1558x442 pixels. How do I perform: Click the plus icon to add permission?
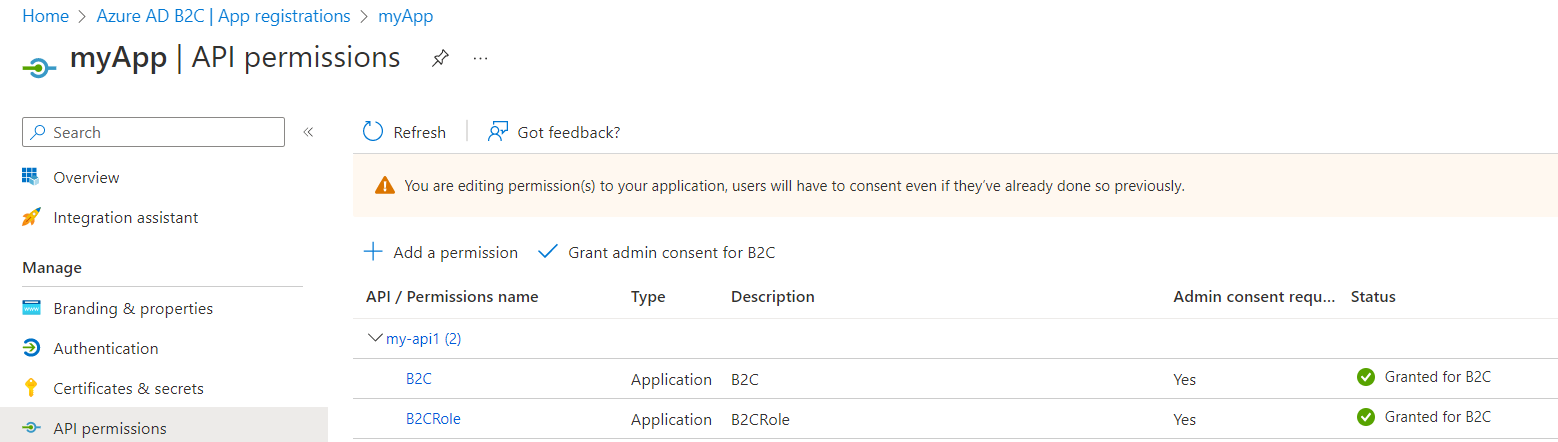tap(373, 252)
